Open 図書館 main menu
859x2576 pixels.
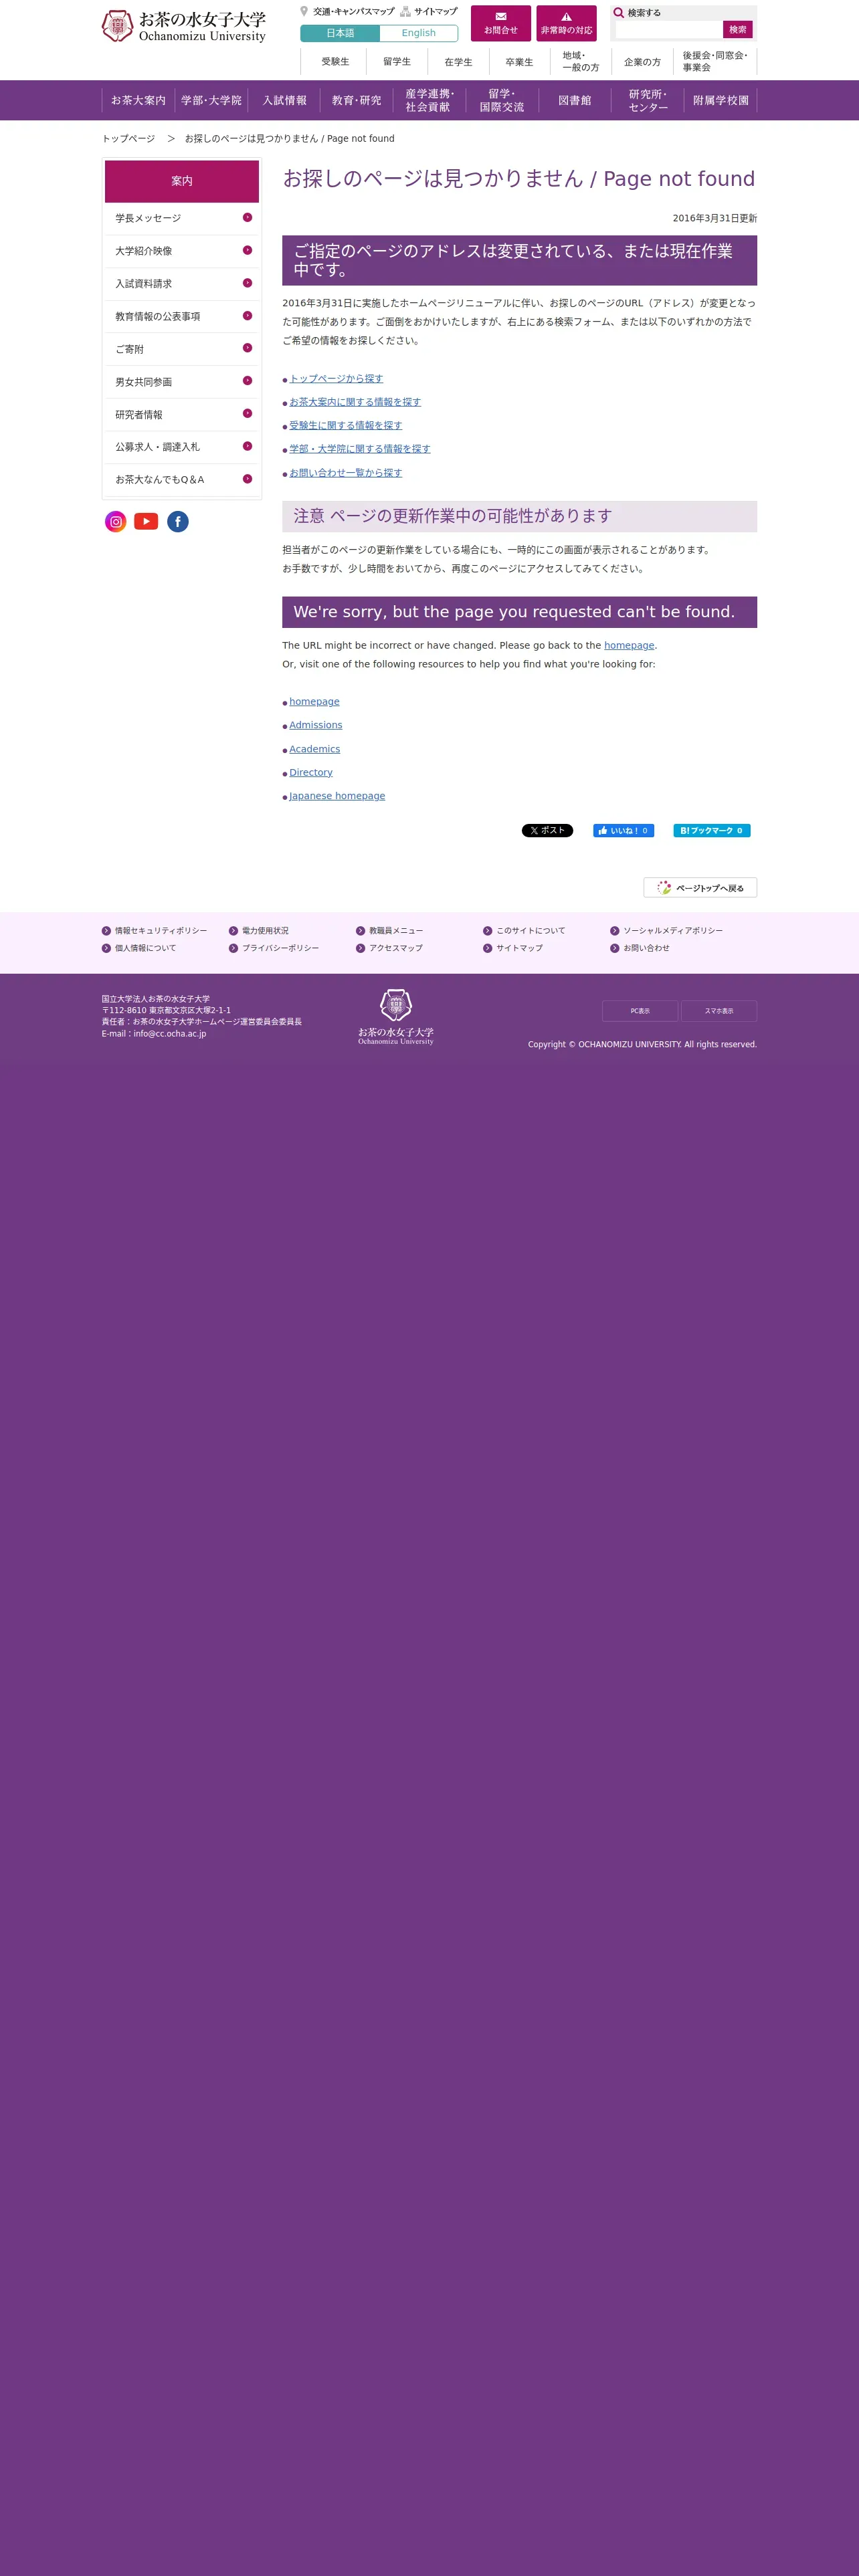(x=575, y=100)
